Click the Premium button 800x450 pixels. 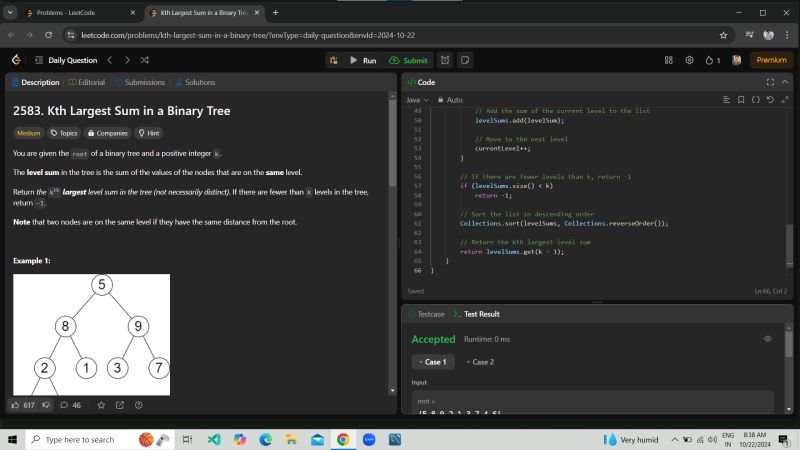pyautogui.click(x=771, y=60)
